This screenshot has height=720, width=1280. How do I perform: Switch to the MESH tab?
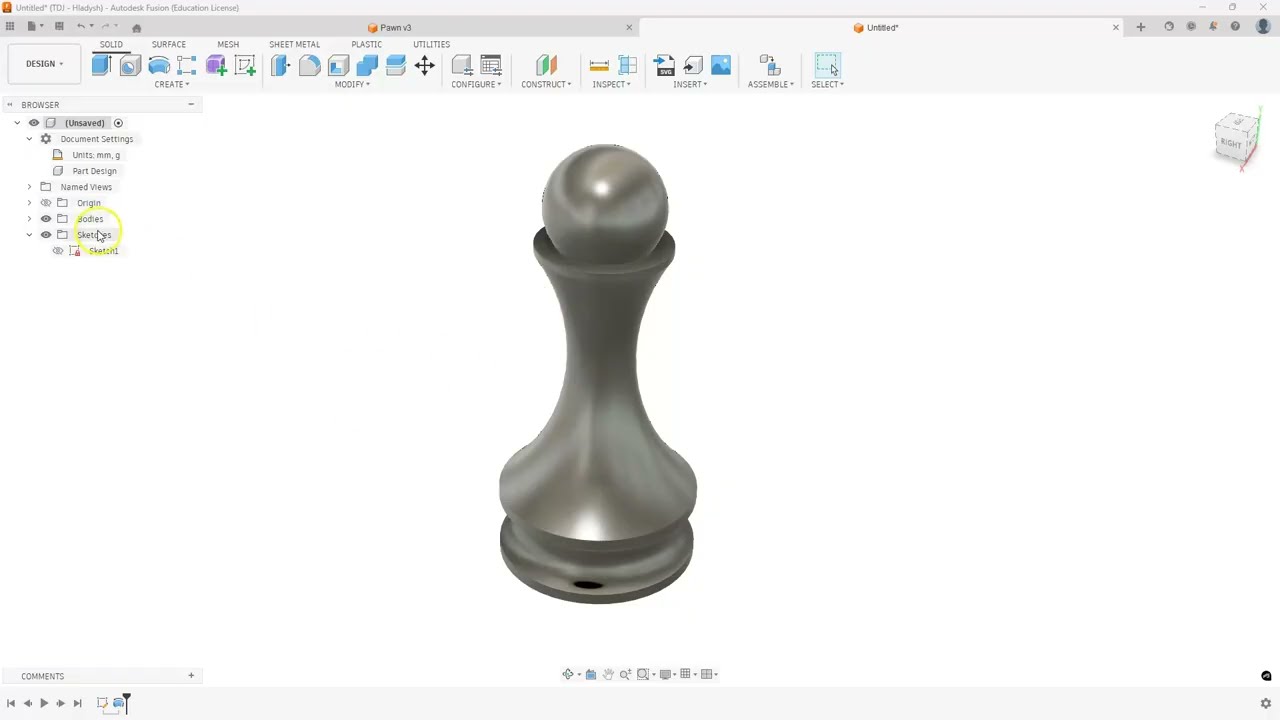228,44
